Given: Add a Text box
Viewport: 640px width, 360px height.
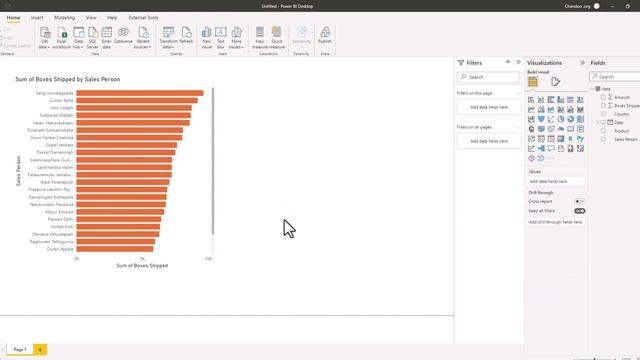Looking at the screenshot, I should (221, 38).
